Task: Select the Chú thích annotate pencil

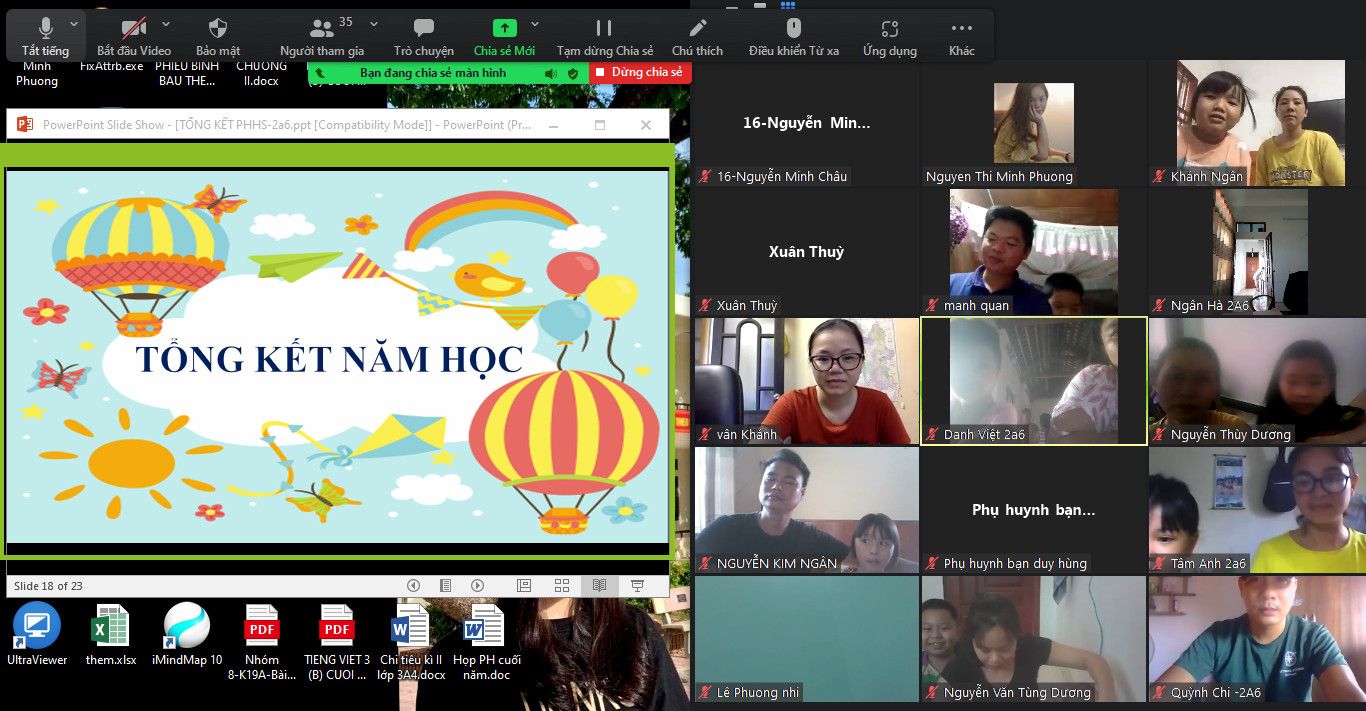Action: [697, 36]
